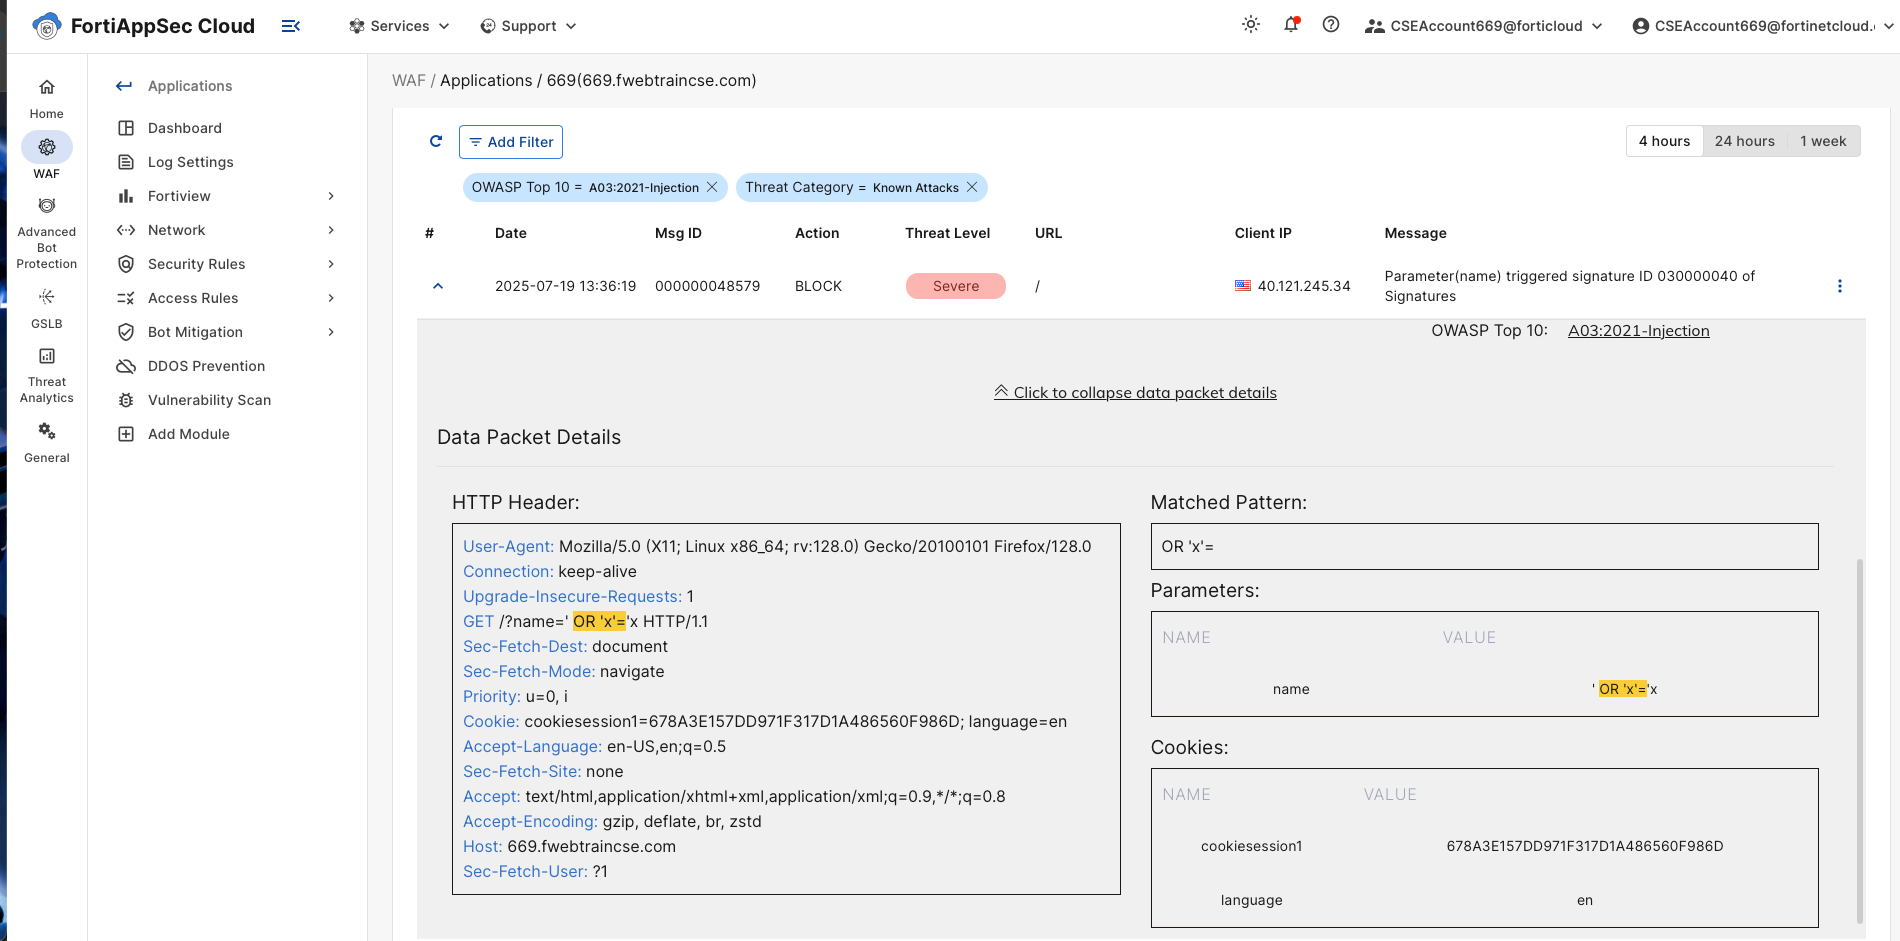Click the Vulnerability Scan bug icon

[126, 400]
